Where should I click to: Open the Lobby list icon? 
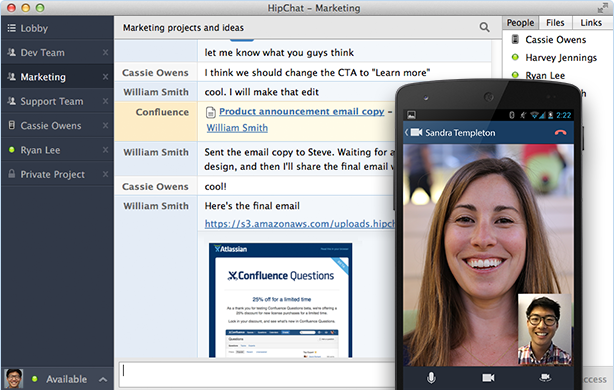click(x=12, y=28)
